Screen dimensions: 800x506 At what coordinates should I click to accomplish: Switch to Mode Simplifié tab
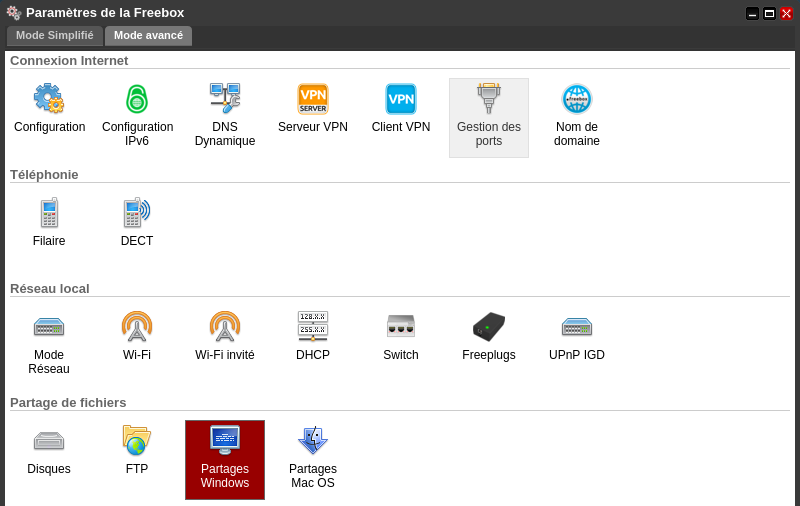click(55, 36)
